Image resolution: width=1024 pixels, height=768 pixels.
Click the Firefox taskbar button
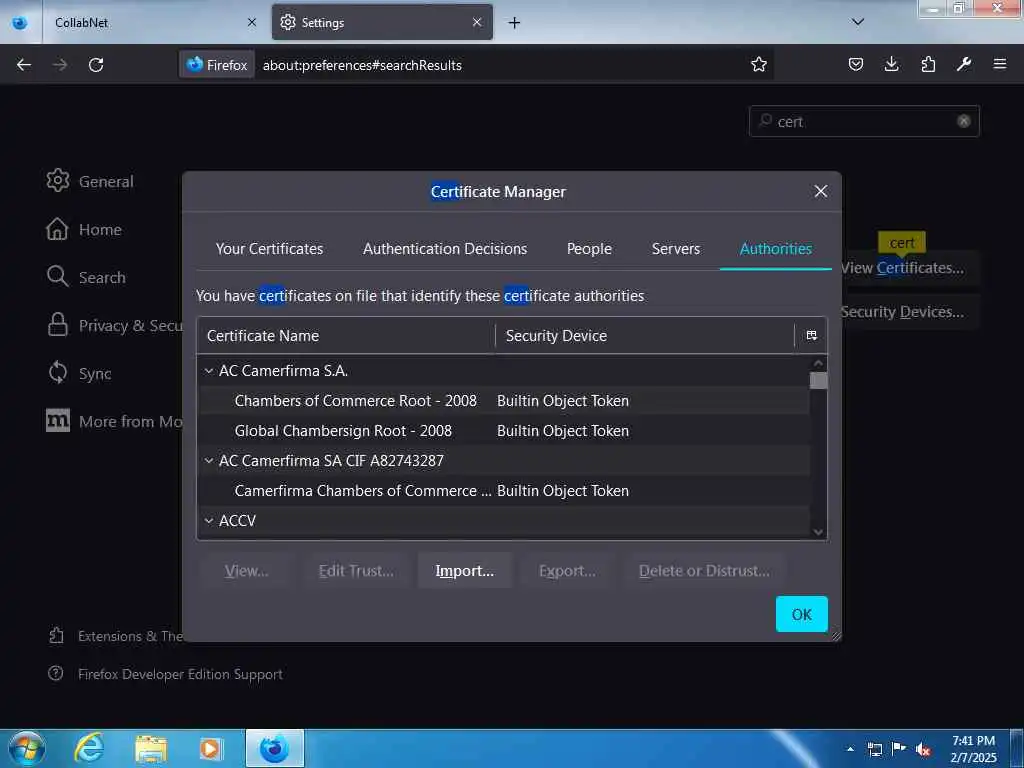[x=275, y=748]
